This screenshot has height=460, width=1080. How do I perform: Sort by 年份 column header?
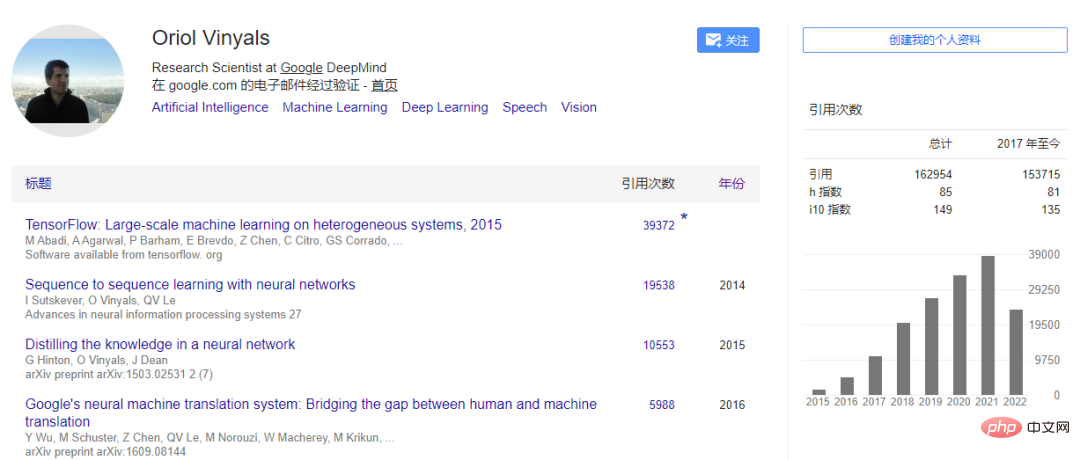(731, 183)
